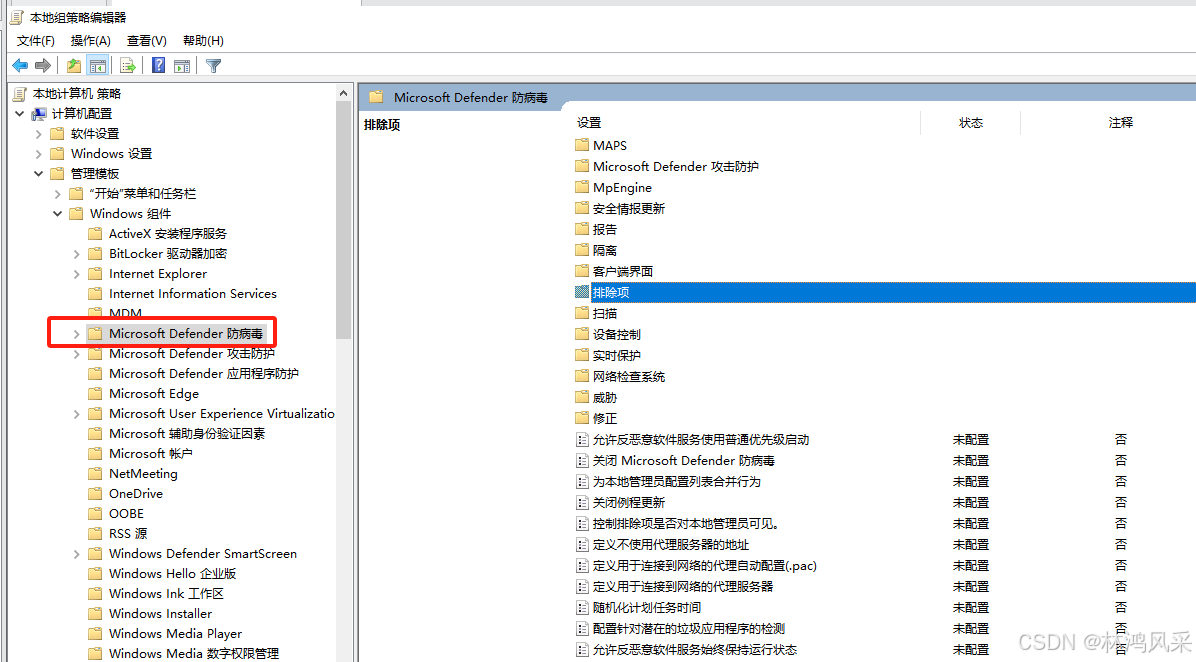Open the 帮助(H) menu

click(x=203, y=40)
